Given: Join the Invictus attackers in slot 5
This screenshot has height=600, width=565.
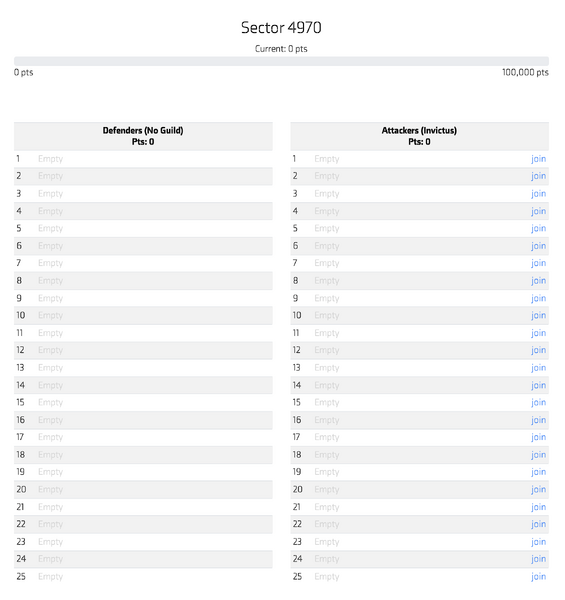Looking at the screenshot, I should [538, 228].
